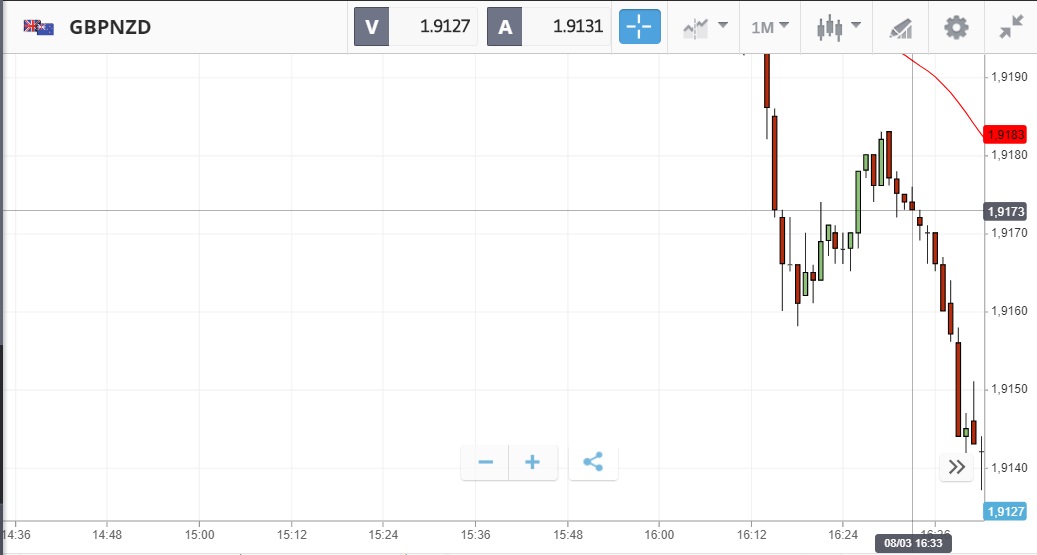Click the blue 1,9127 current price label

point(1005,511)
